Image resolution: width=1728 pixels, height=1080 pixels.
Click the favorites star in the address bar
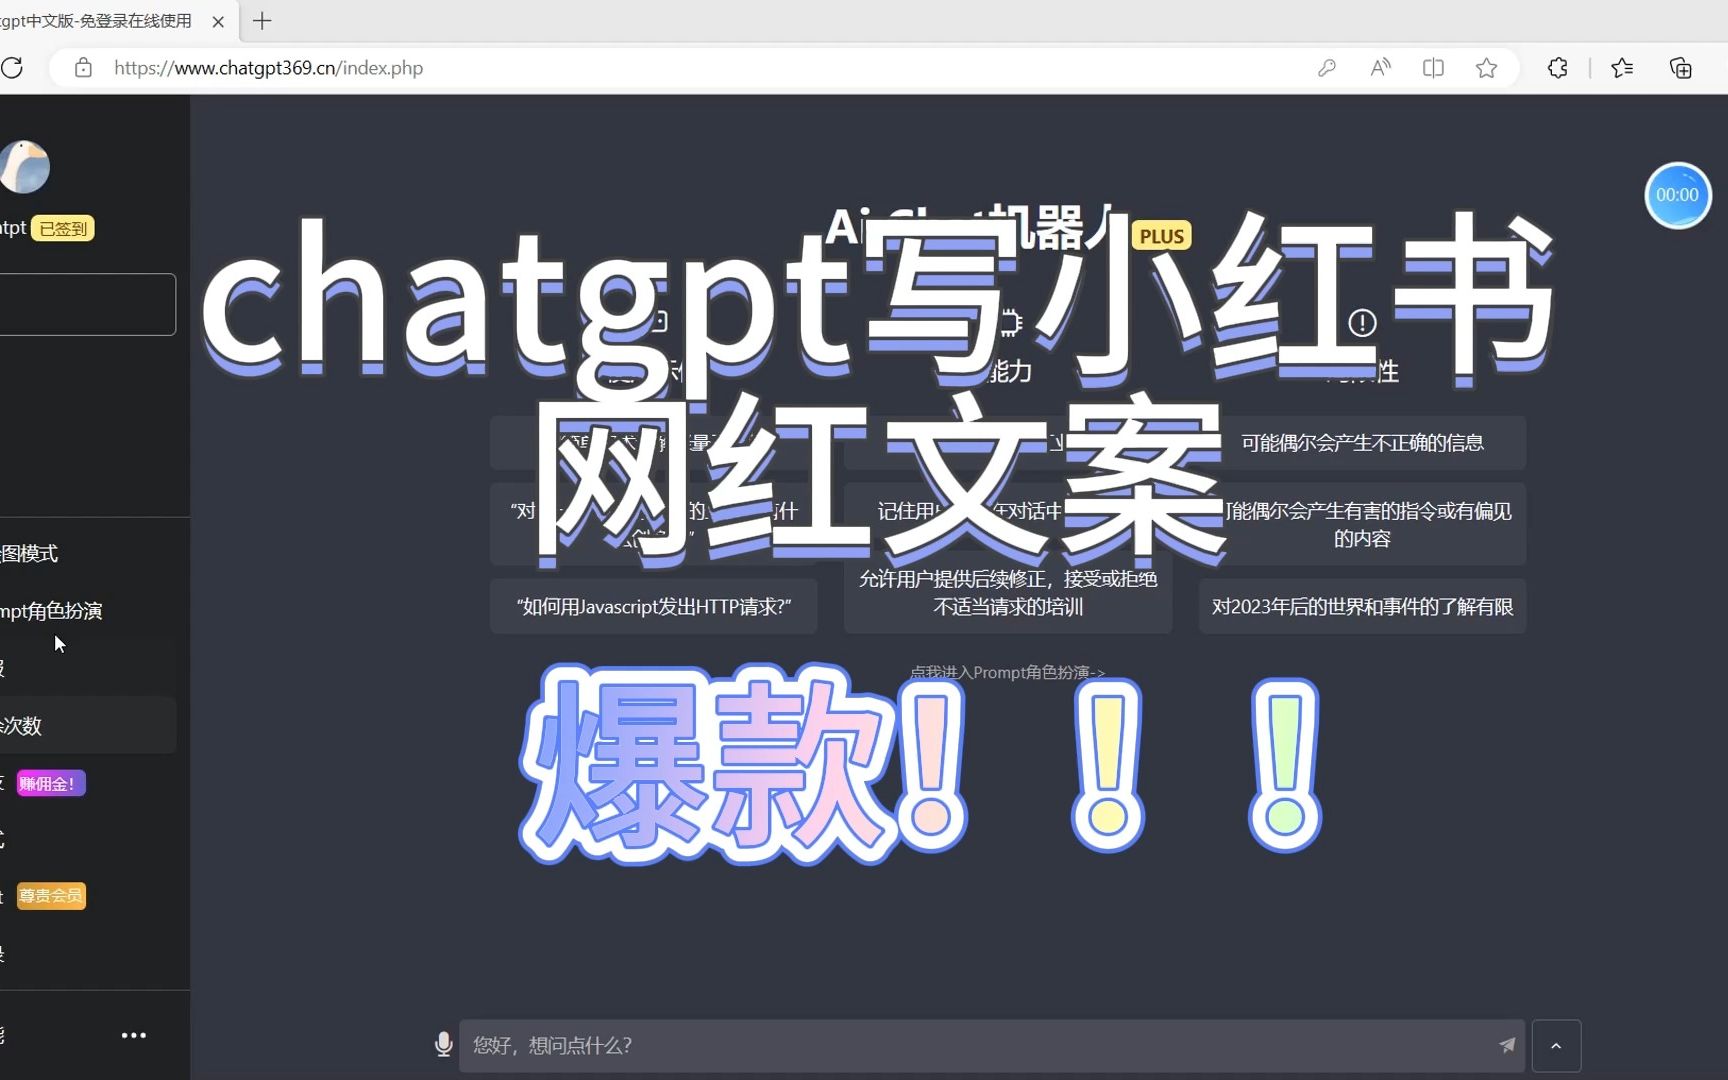(1487, 68)
